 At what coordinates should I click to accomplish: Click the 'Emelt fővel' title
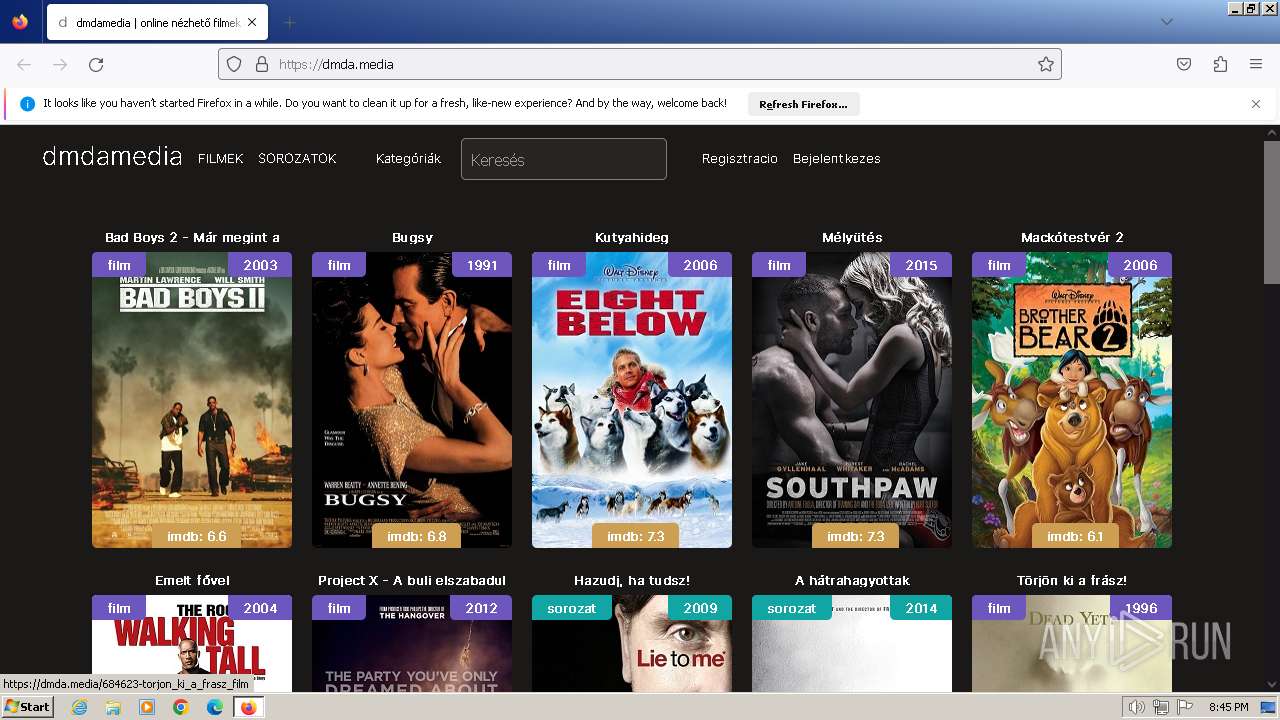[192, 581]
